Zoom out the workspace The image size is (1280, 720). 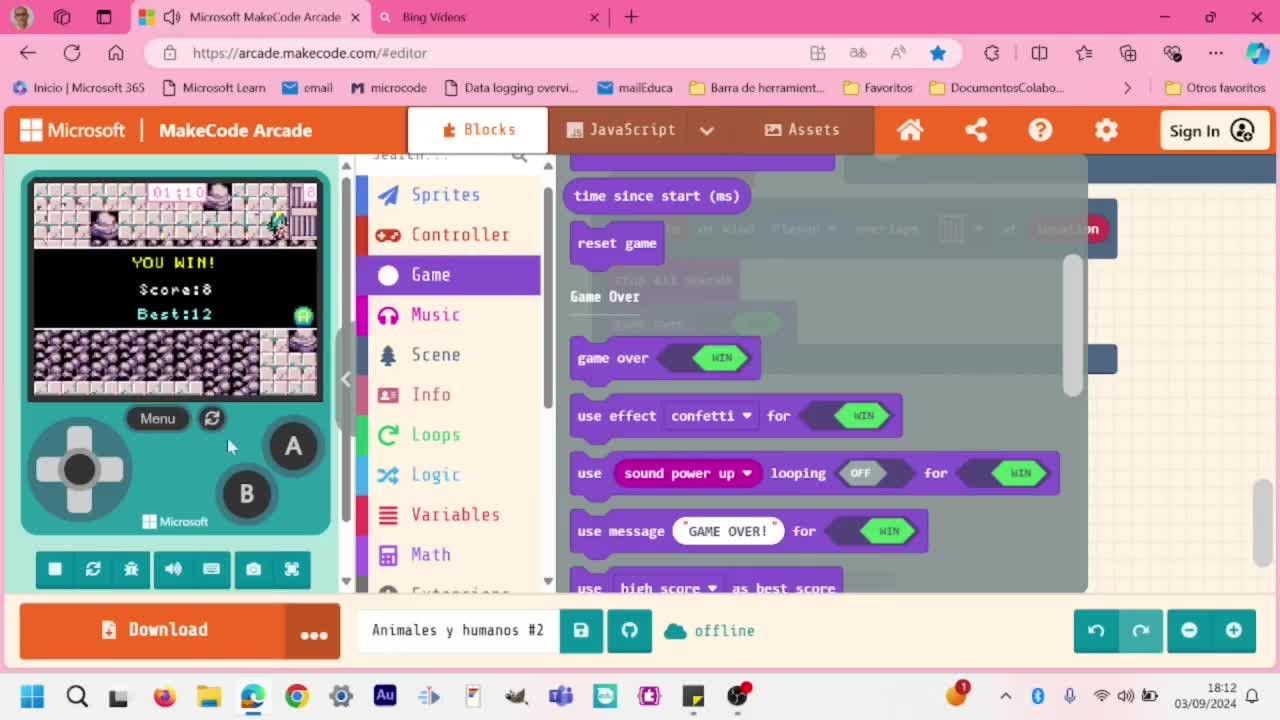(1189, 631)
